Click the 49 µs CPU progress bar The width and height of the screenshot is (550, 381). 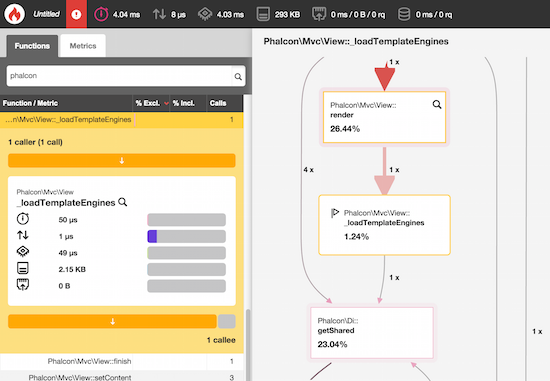point(186,253)
